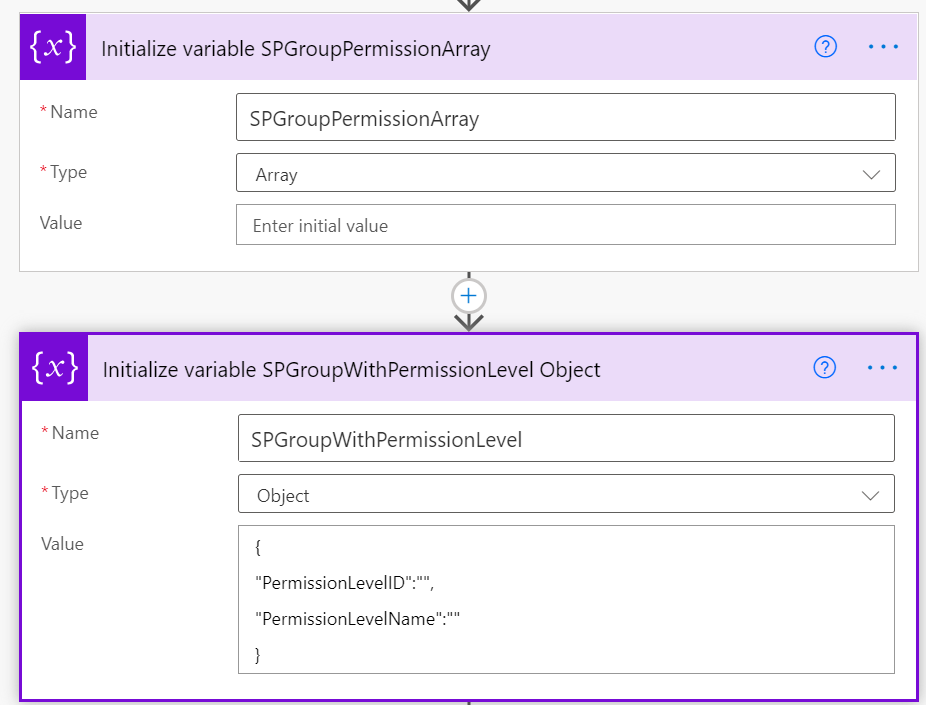Image resolution: width=926 pixels, height=705 pixels.
Task: Click the arrow connector above SPGroupPermissionArray action
Action: [467, 8]
